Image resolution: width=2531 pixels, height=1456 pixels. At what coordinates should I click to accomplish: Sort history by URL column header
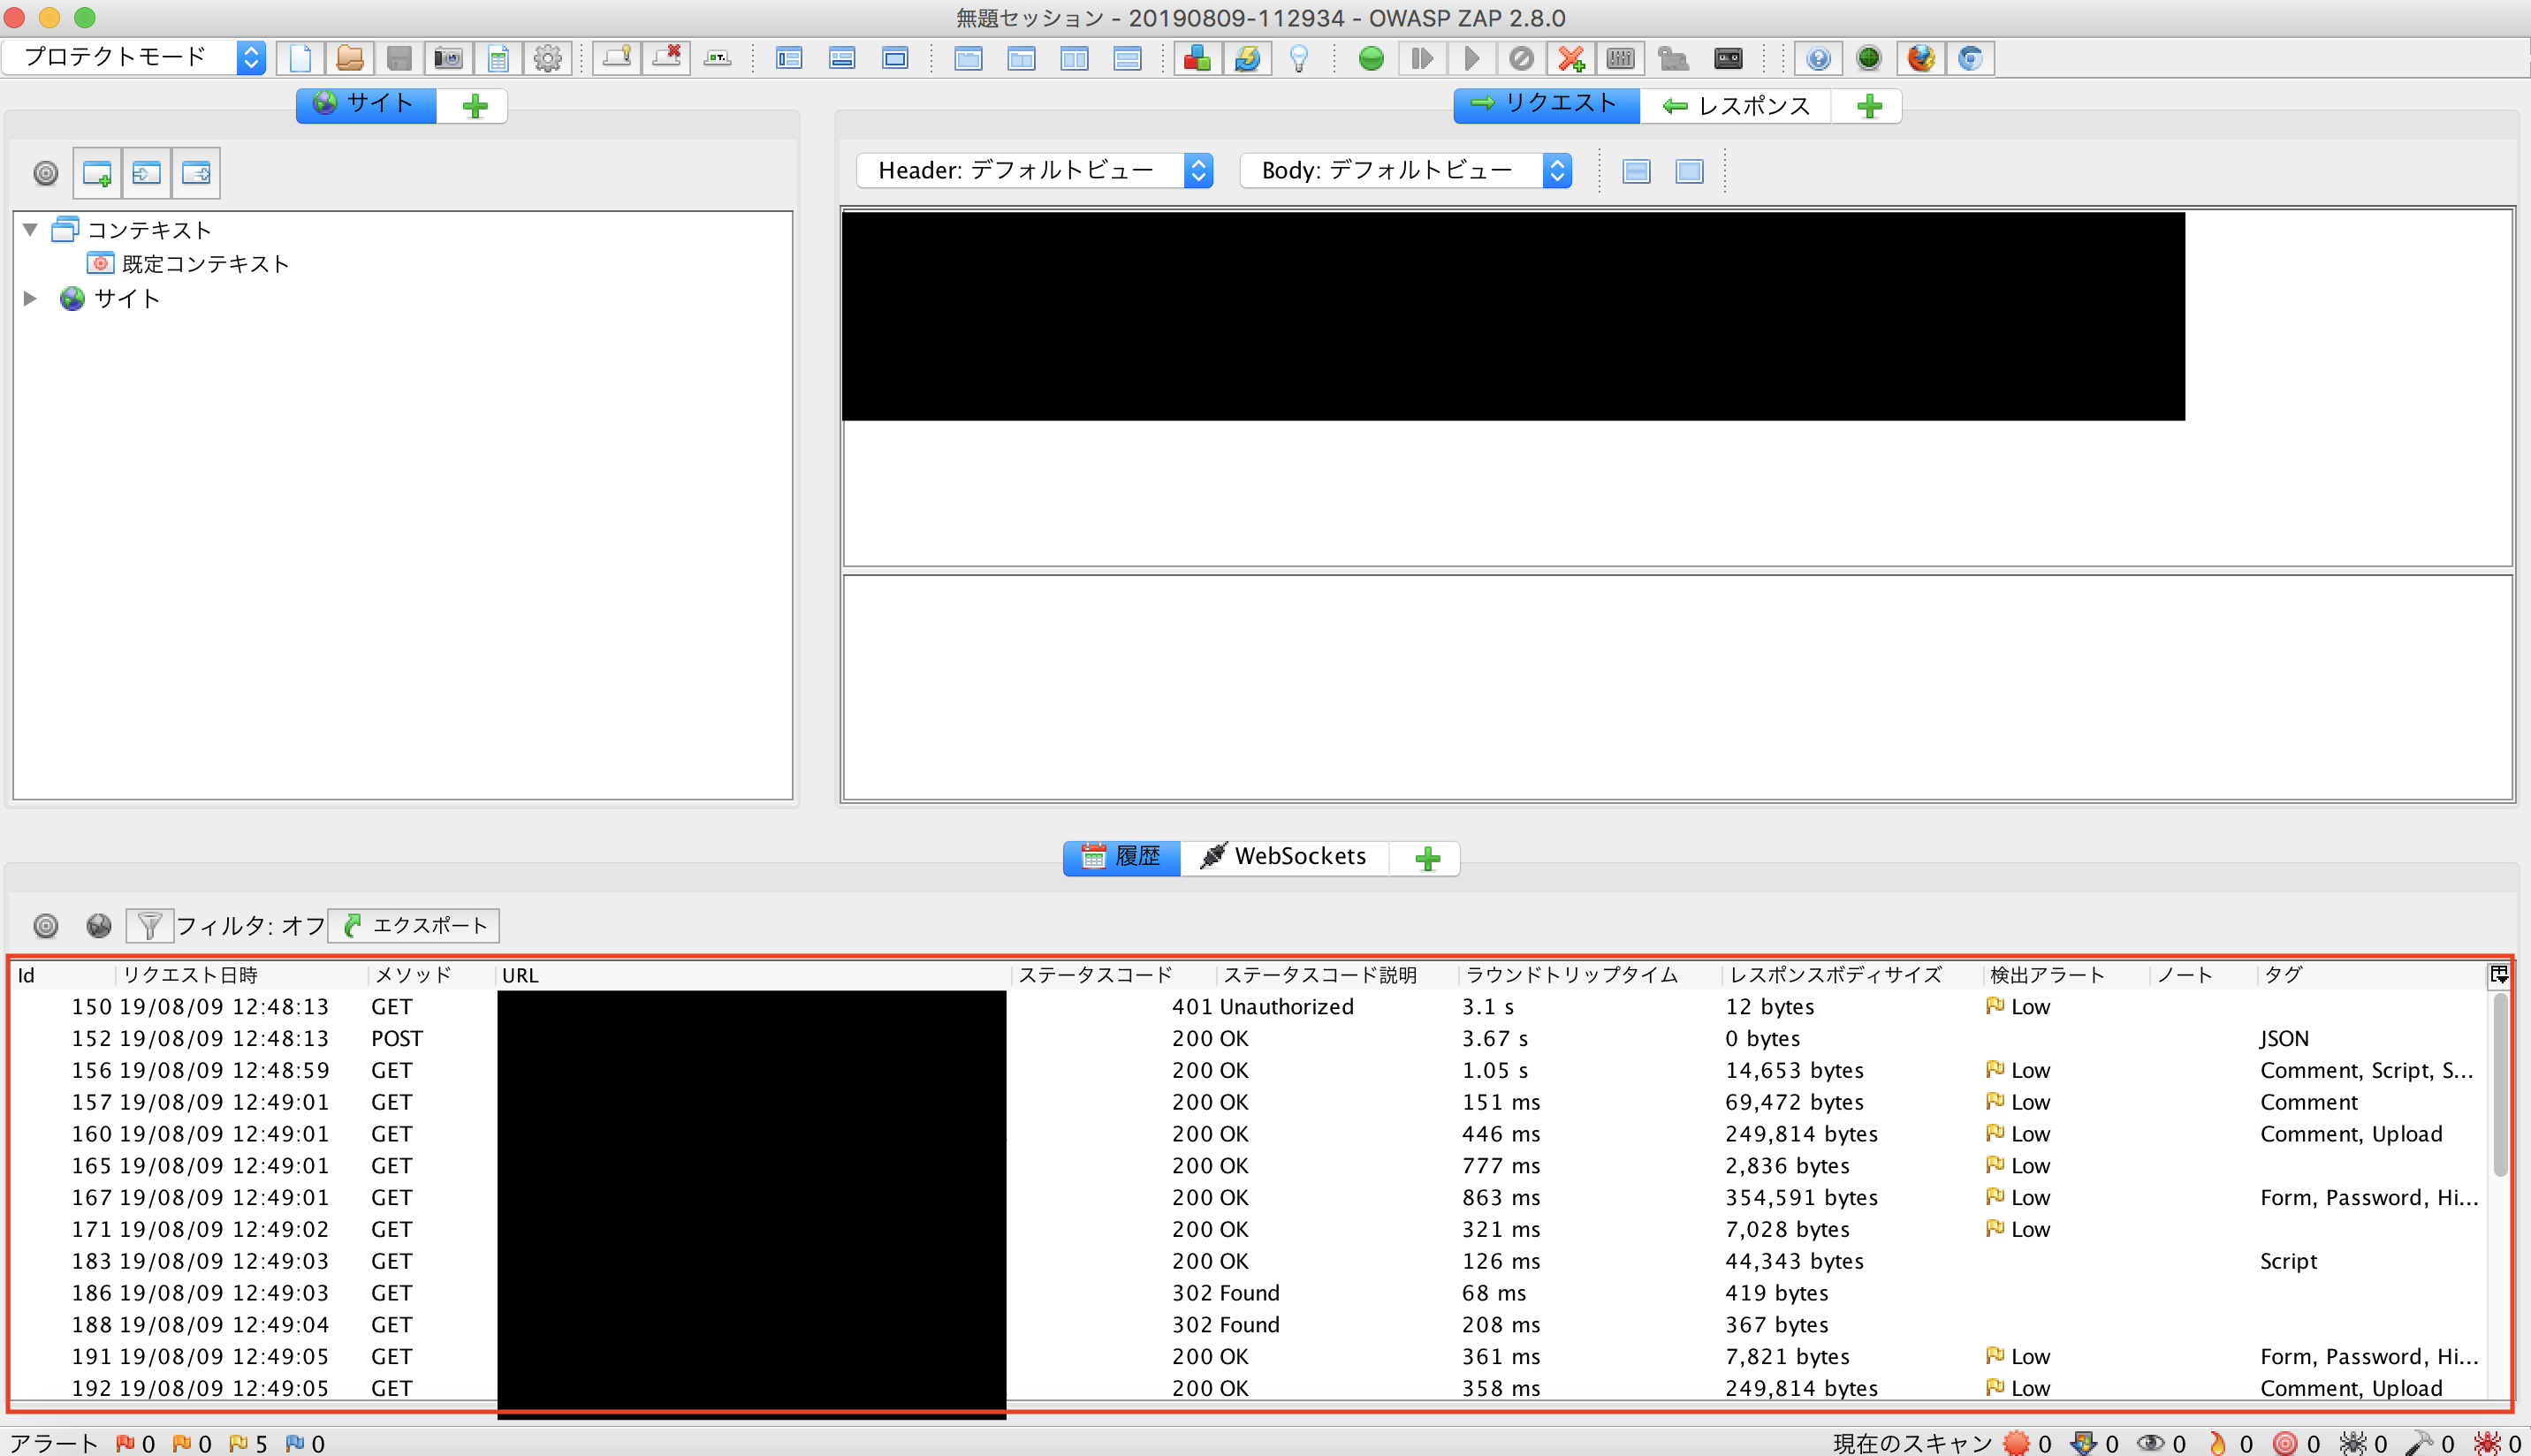[x=754, y=975]
